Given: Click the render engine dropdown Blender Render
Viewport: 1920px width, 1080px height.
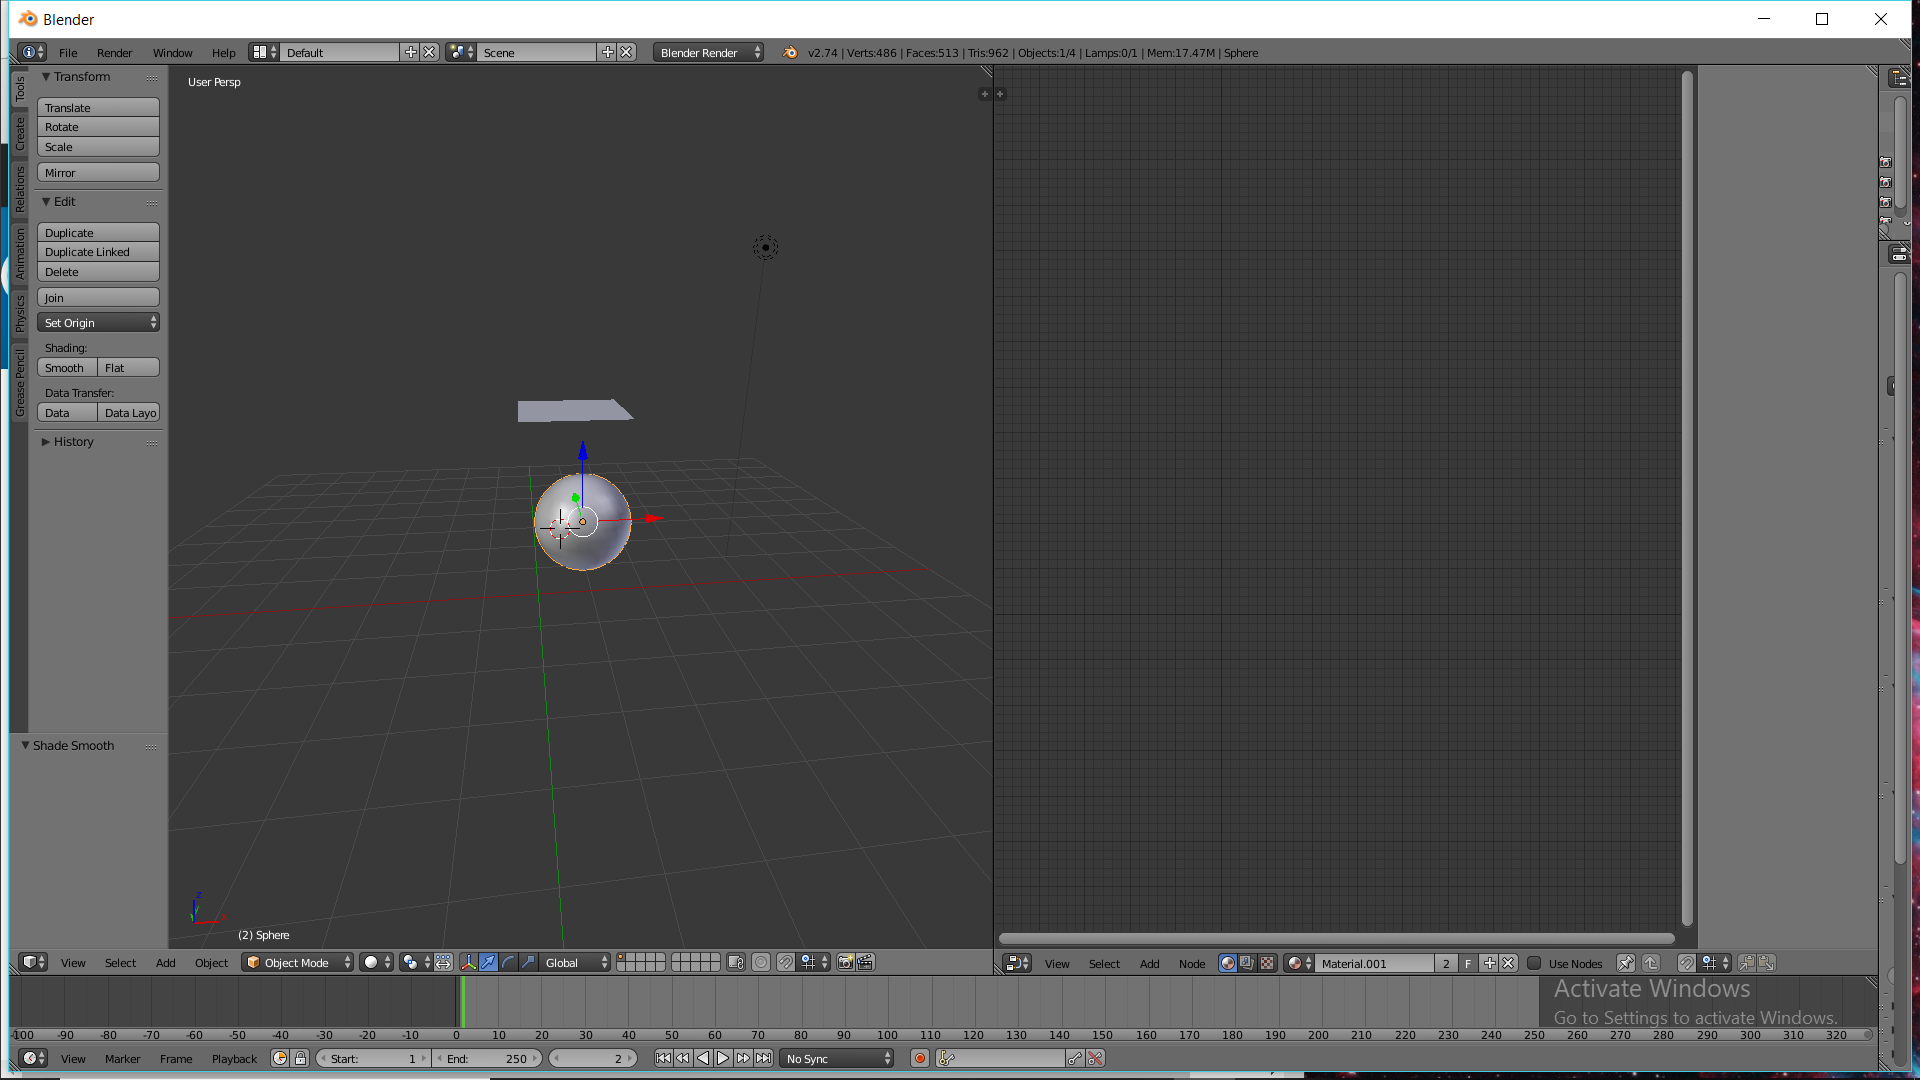Looking at the screenshot, I should coord(708,53).
